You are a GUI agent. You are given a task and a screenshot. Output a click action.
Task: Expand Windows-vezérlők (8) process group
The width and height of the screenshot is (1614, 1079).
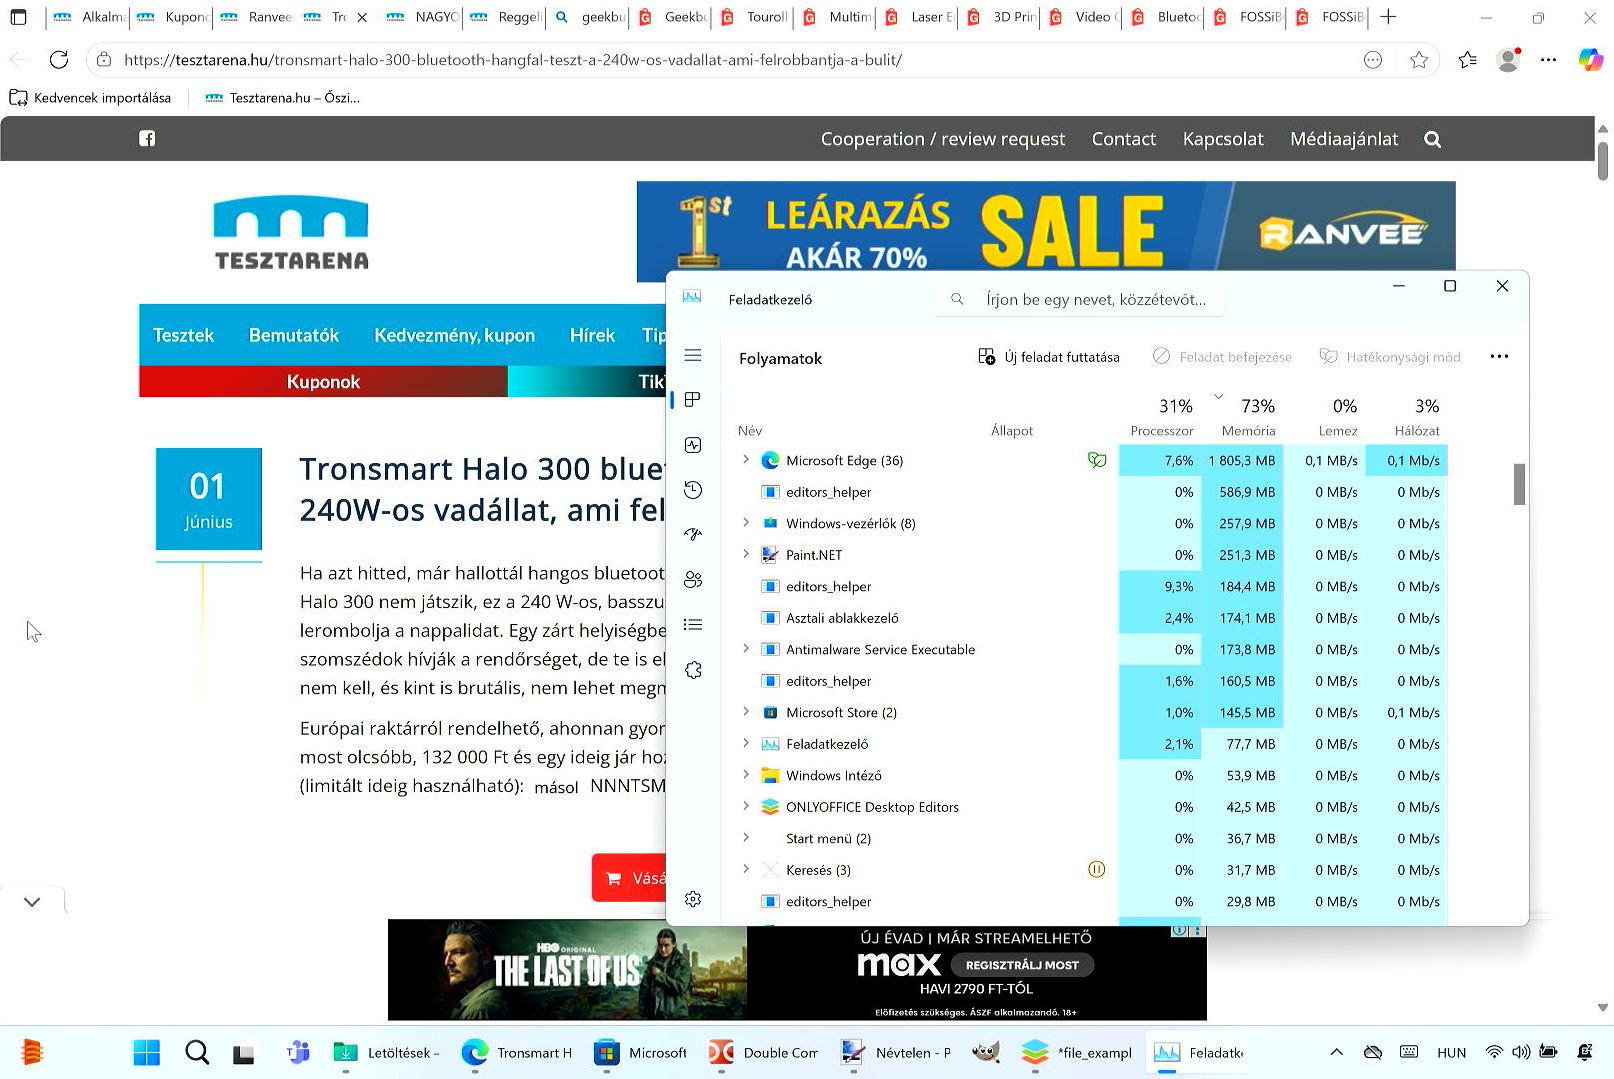[x=746, y=523]
